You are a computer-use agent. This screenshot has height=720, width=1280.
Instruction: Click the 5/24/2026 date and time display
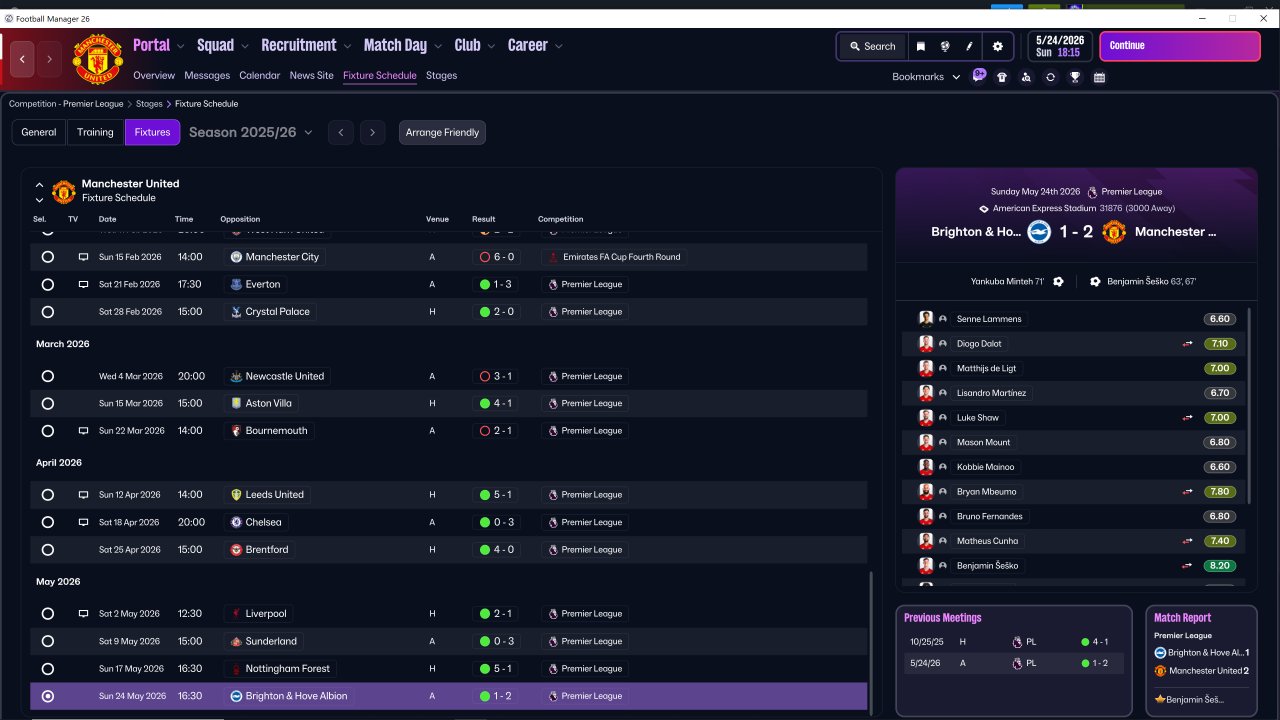1060,46
